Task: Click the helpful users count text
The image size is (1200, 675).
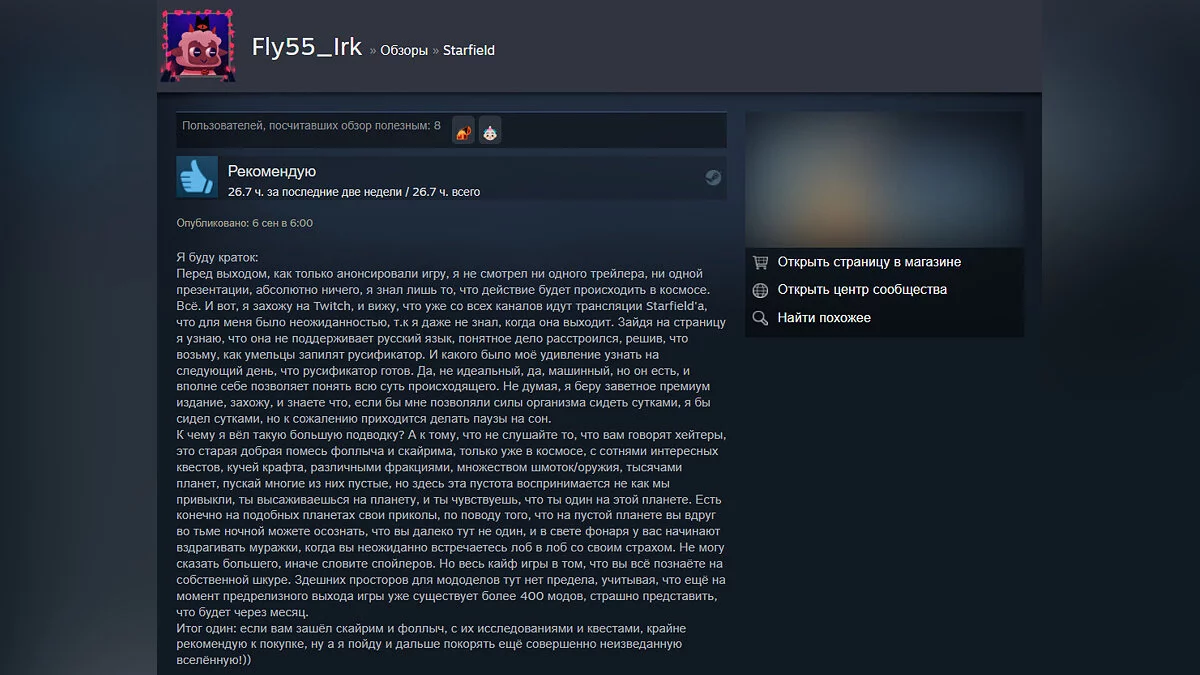Action: [311, 126]
